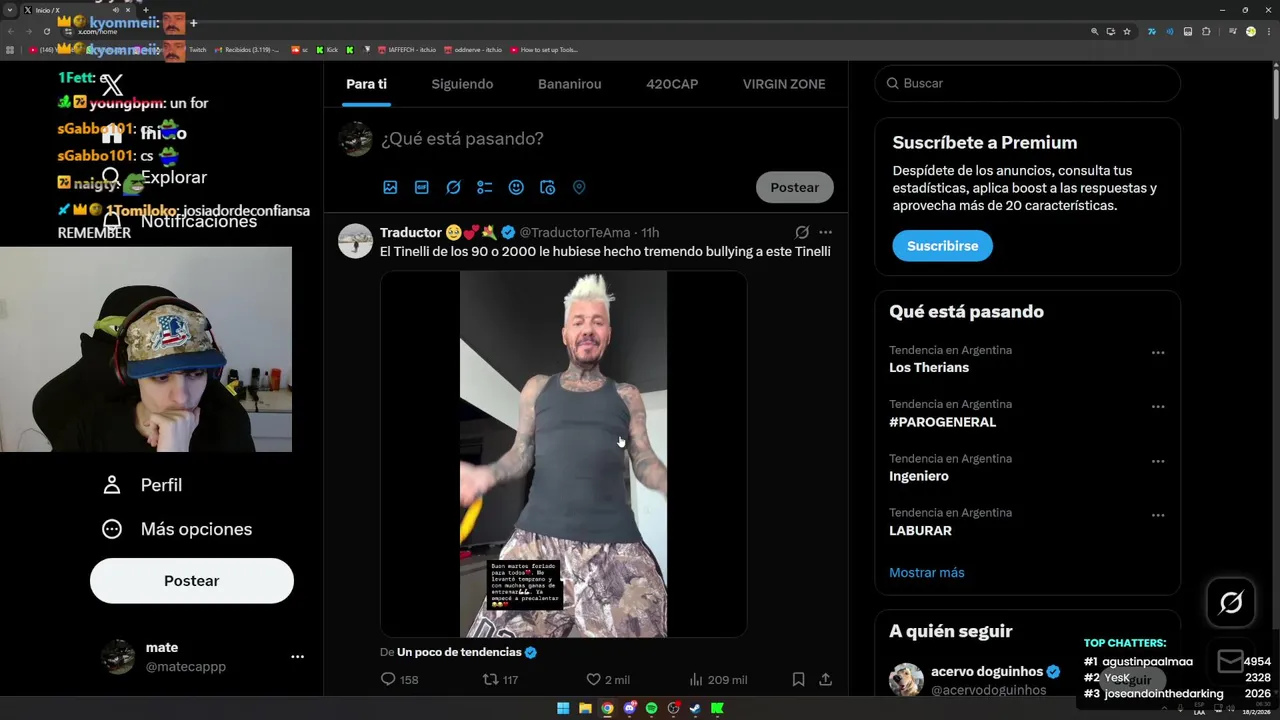
Task: Add a GIF to the post
Action: (422, 187)
